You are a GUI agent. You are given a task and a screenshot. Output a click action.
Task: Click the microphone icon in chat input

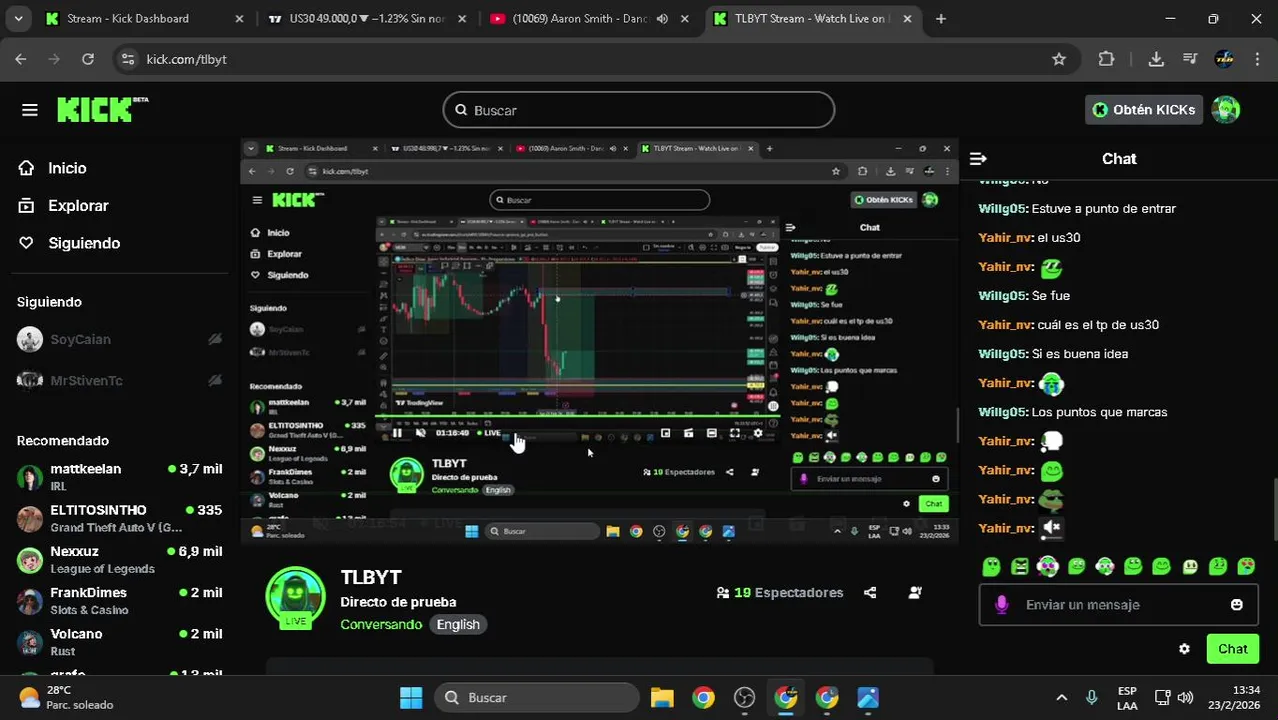point(1001,604)
